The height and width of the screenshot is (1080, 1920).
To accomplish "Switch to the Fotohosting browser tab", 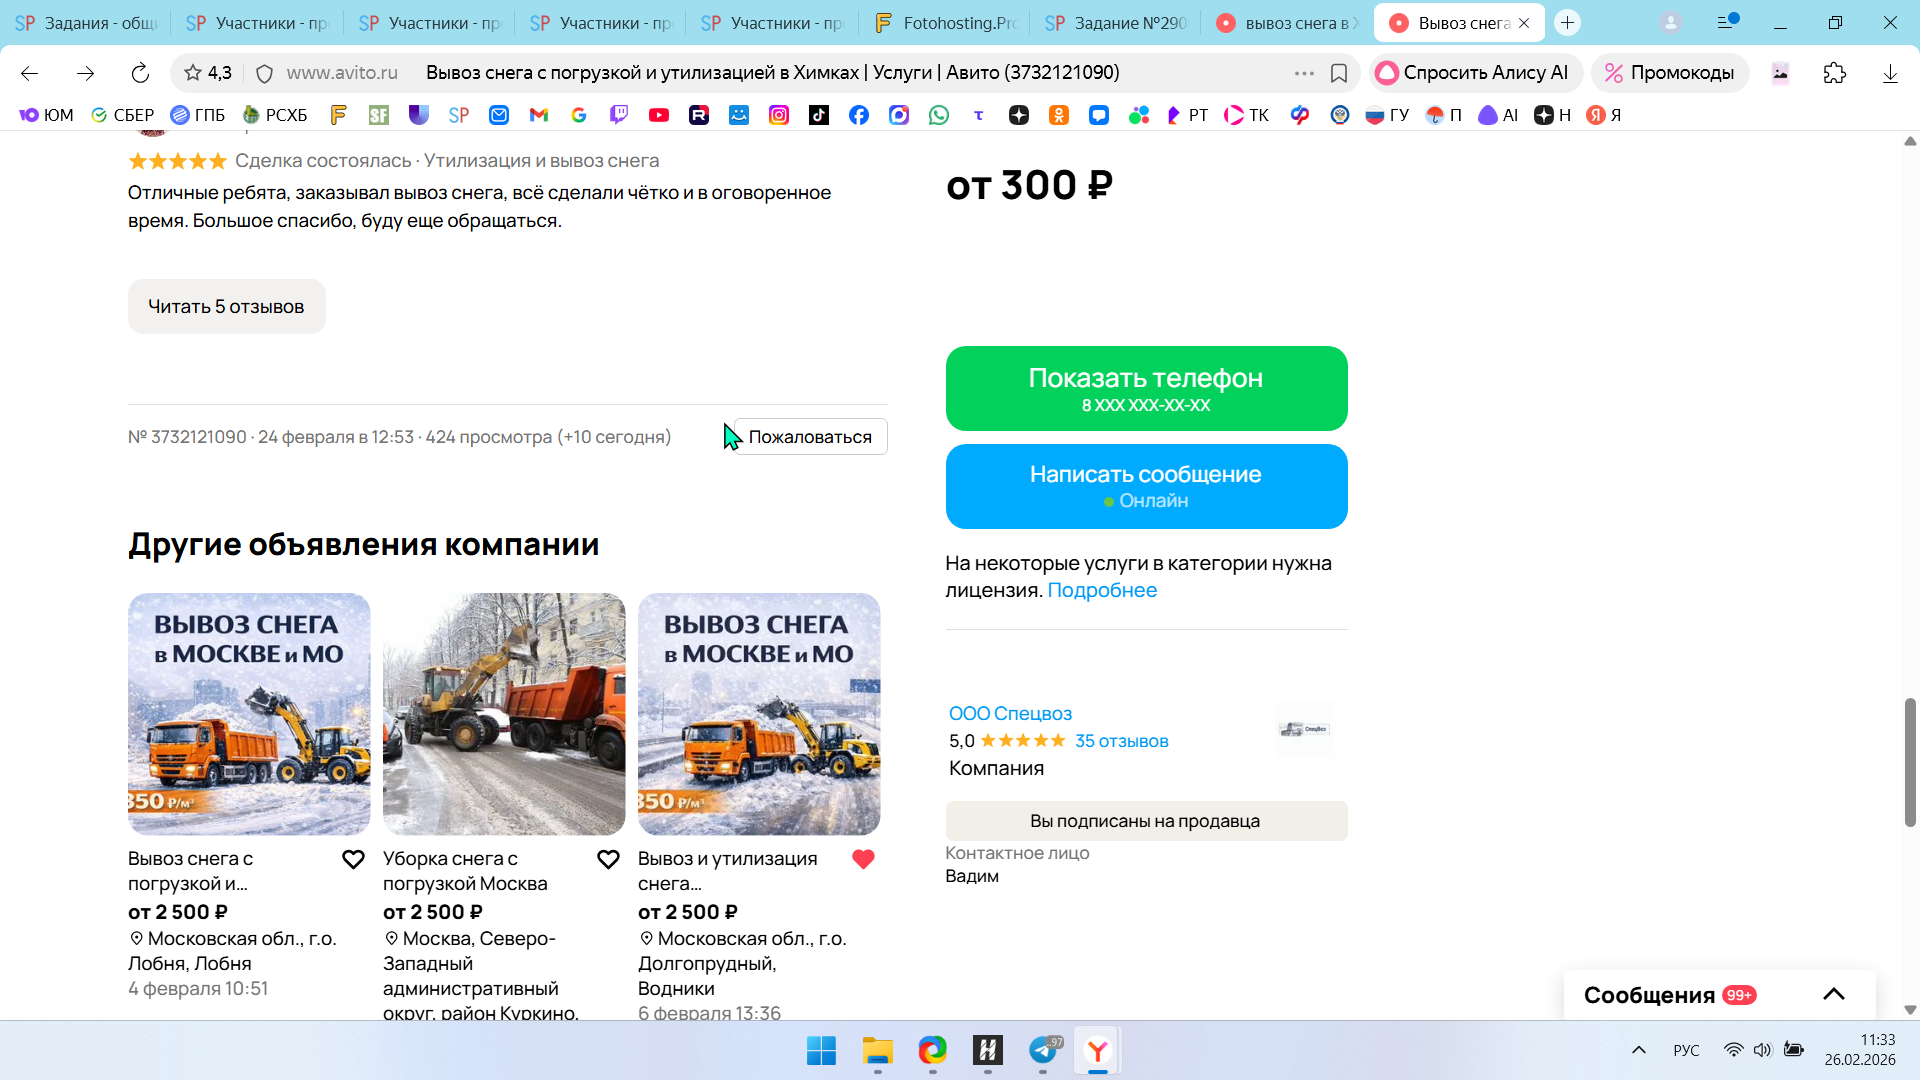I will 943,23.
